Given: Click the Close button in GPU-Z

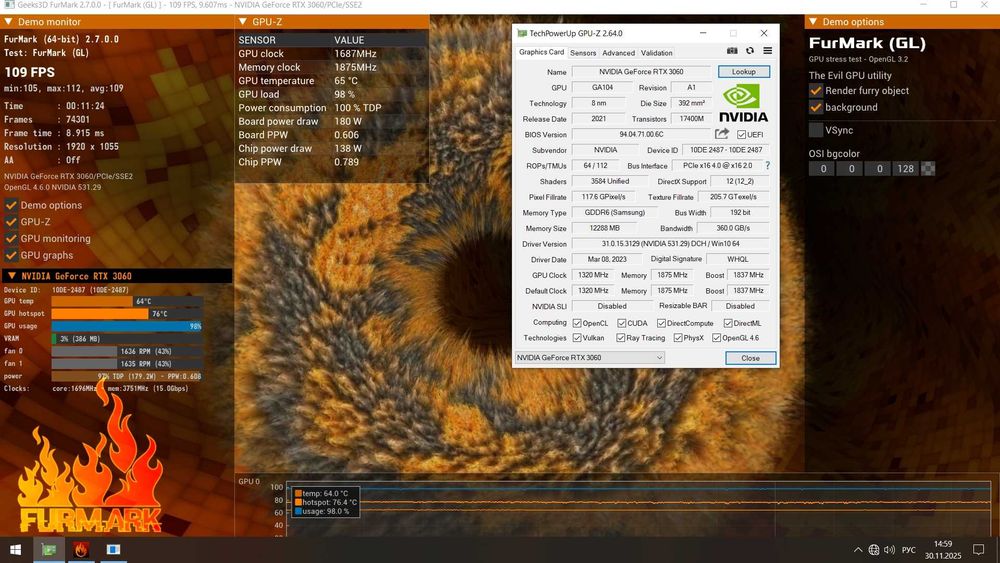Looking at the screenshot, I should [751, 358].
